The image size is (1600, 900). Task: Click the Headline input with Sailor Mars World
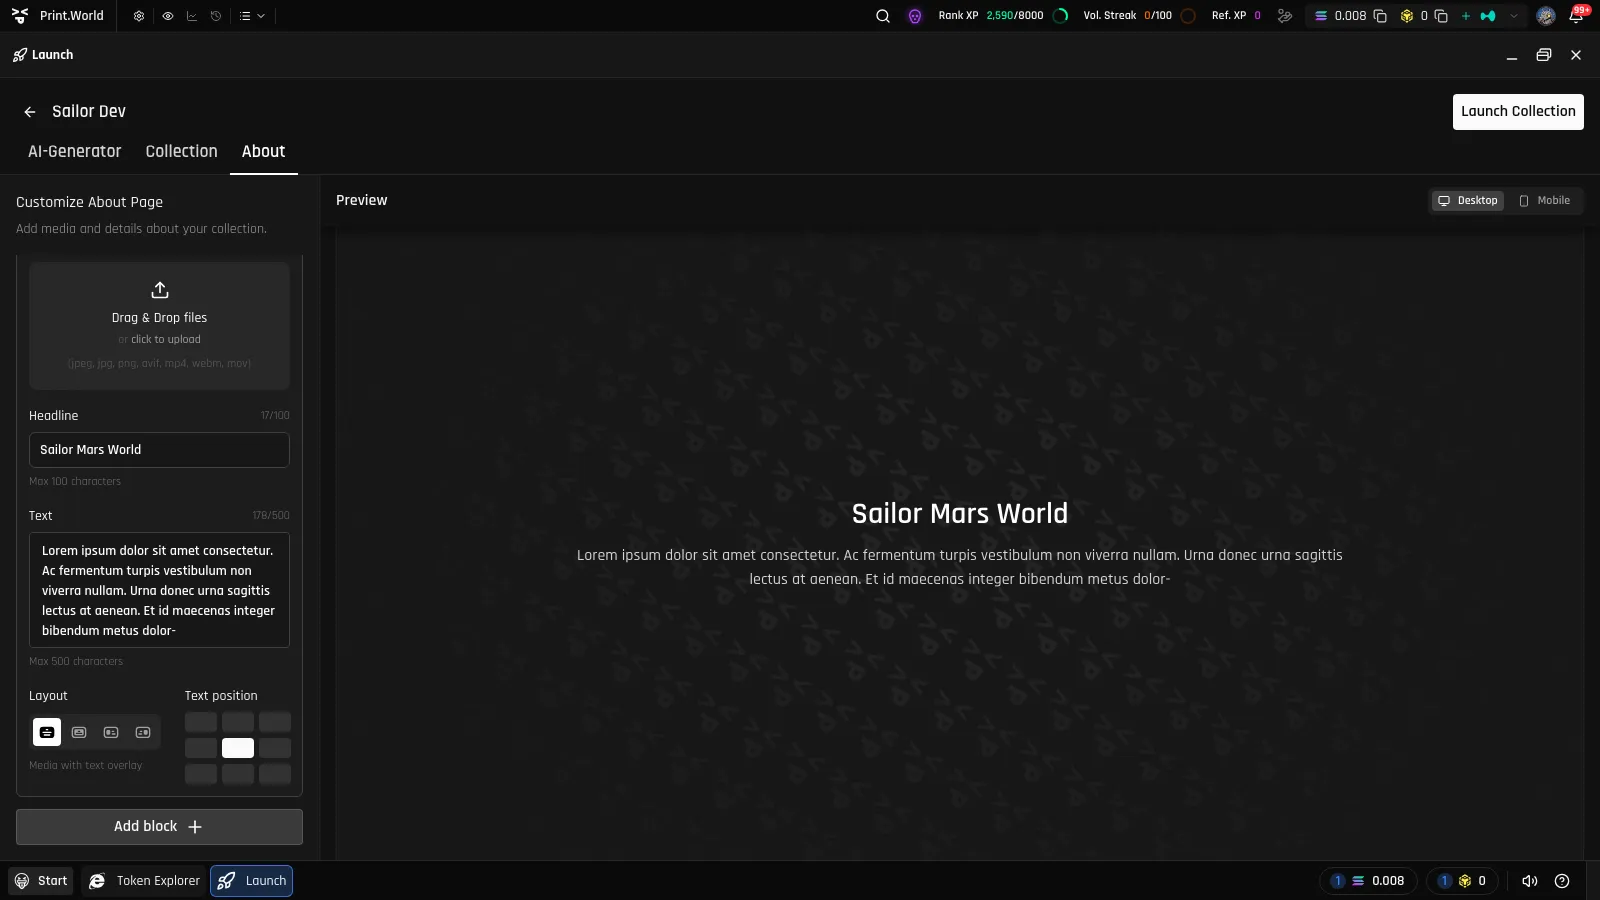159,450
